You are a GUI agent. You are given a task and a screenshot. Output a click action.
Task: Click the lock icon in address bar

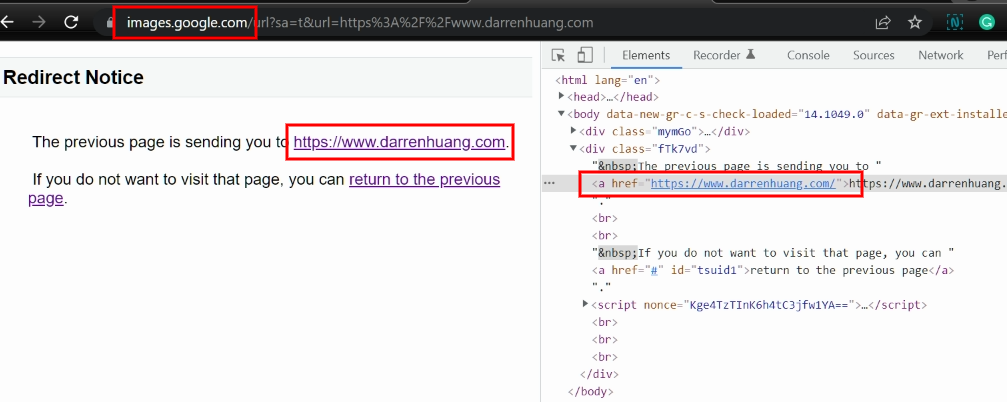pyautogui.click(x=108, y=22)
